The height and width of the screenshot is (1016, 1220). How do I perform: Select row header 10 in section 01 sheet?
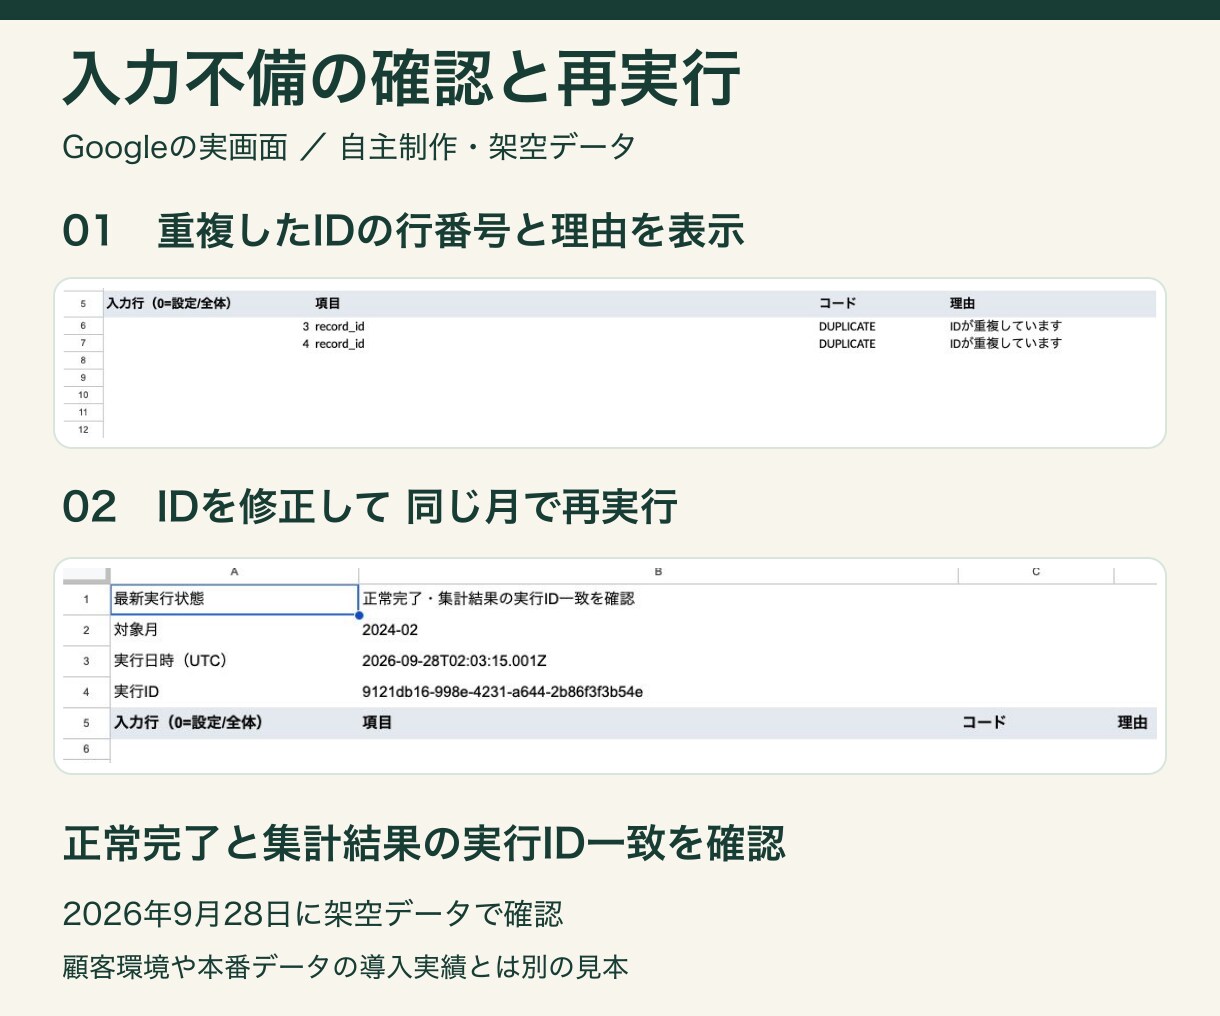pyautogui.click(x=83, y=395)
